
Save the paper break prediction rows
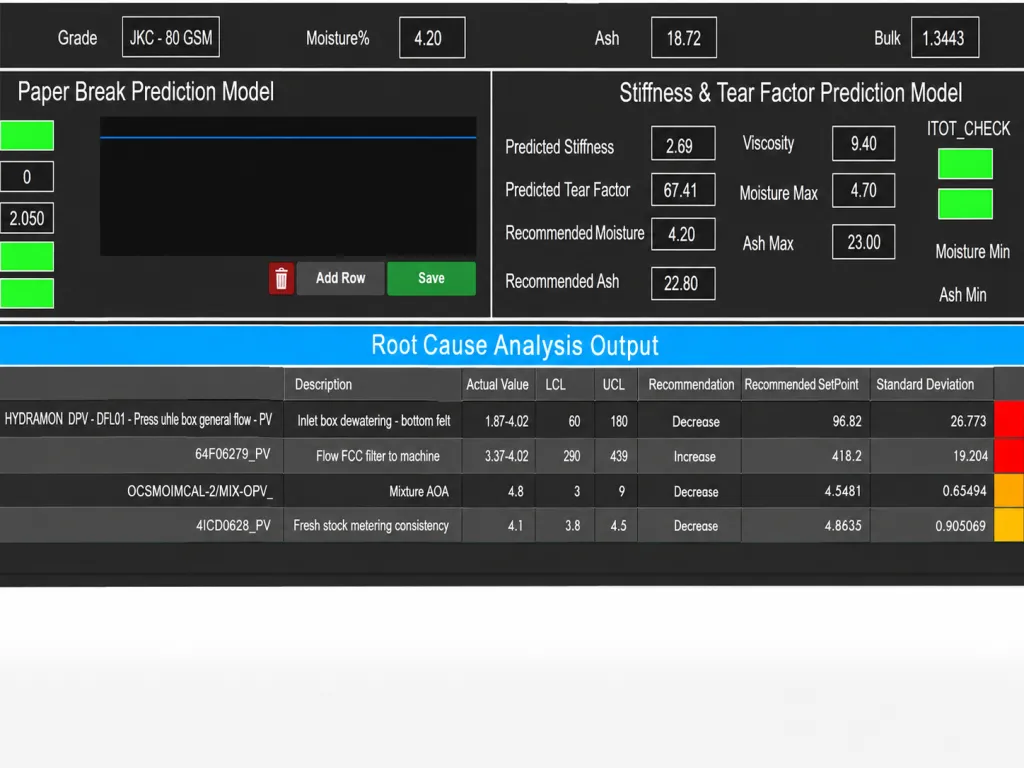click(431, 278)
